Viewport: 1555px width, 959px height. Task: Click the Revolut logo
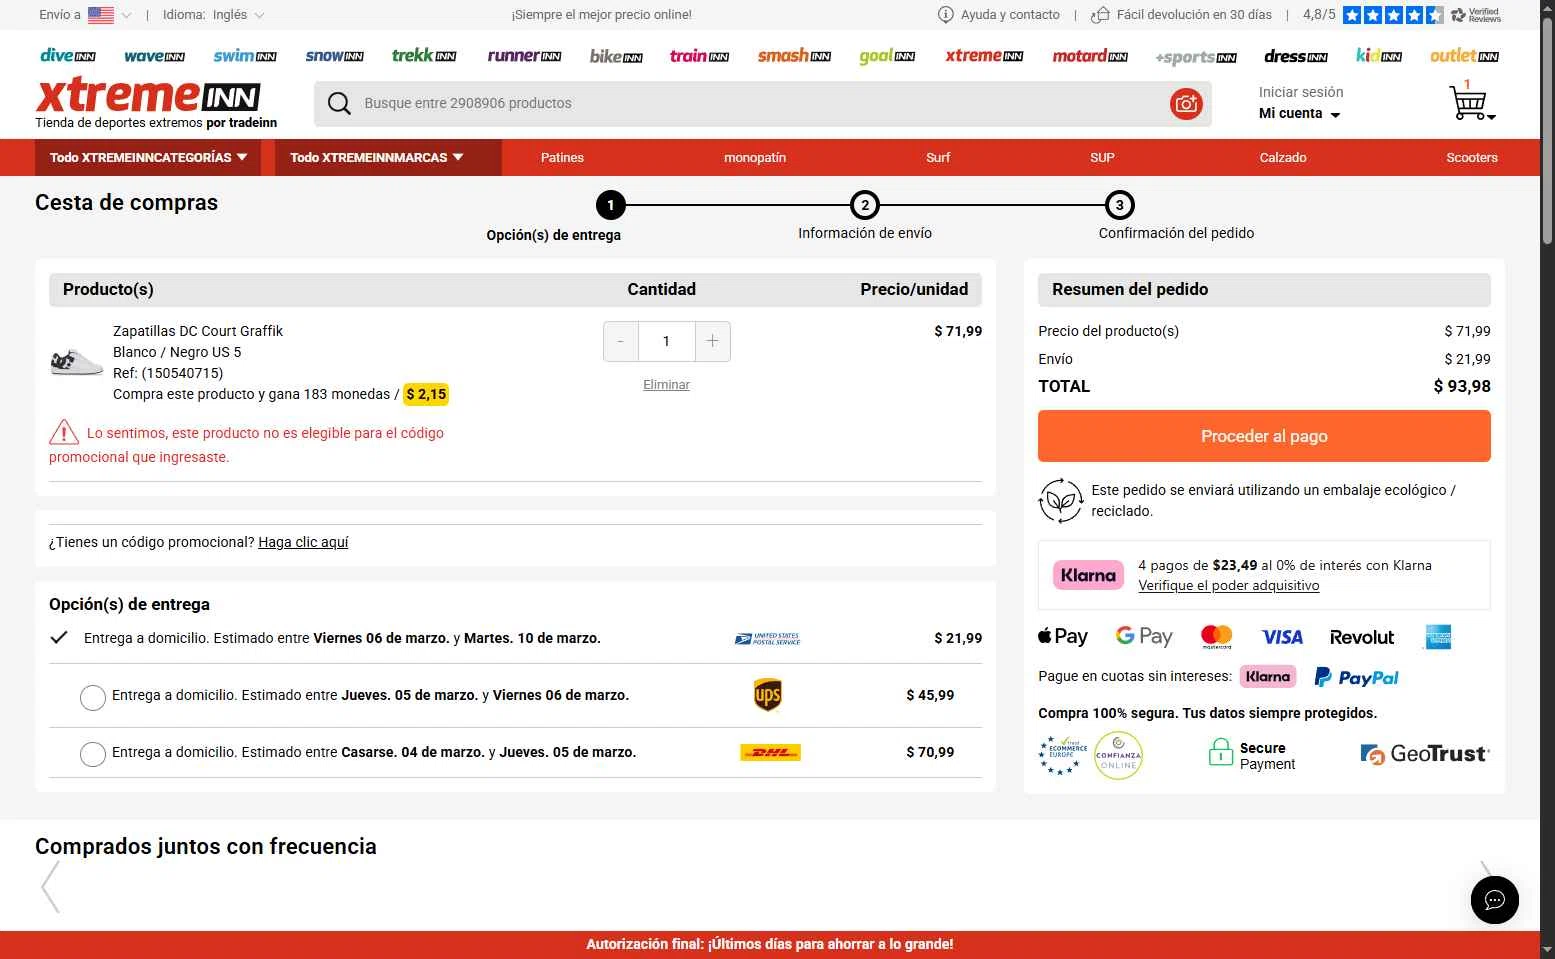(x=1361, y=637)
